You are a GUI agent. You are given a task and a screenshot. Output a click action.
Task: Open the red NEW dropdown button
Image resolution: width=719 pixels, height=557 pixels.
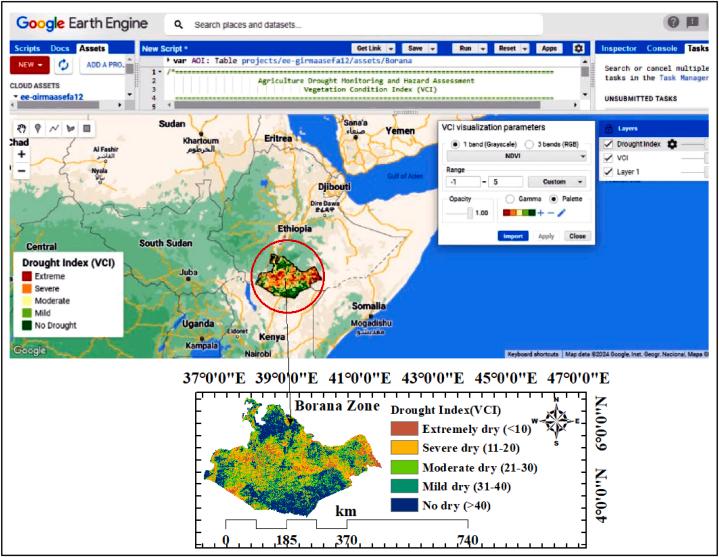coord(29,65)
